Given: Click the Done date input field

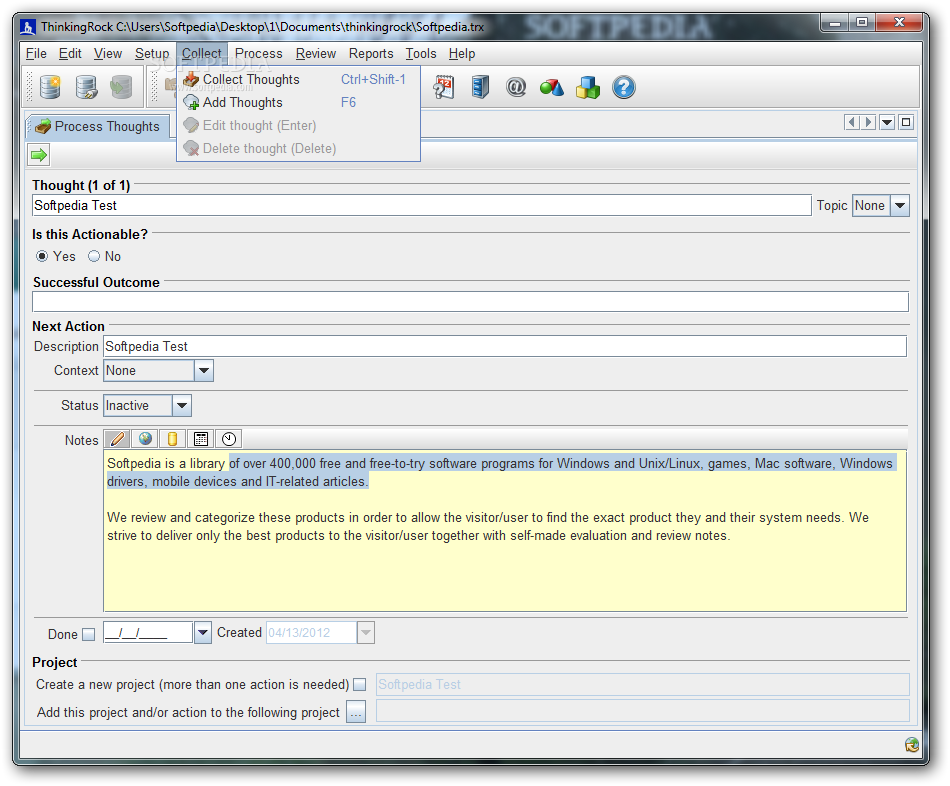Looking at the screenshot, I should (x=148, y=633).
